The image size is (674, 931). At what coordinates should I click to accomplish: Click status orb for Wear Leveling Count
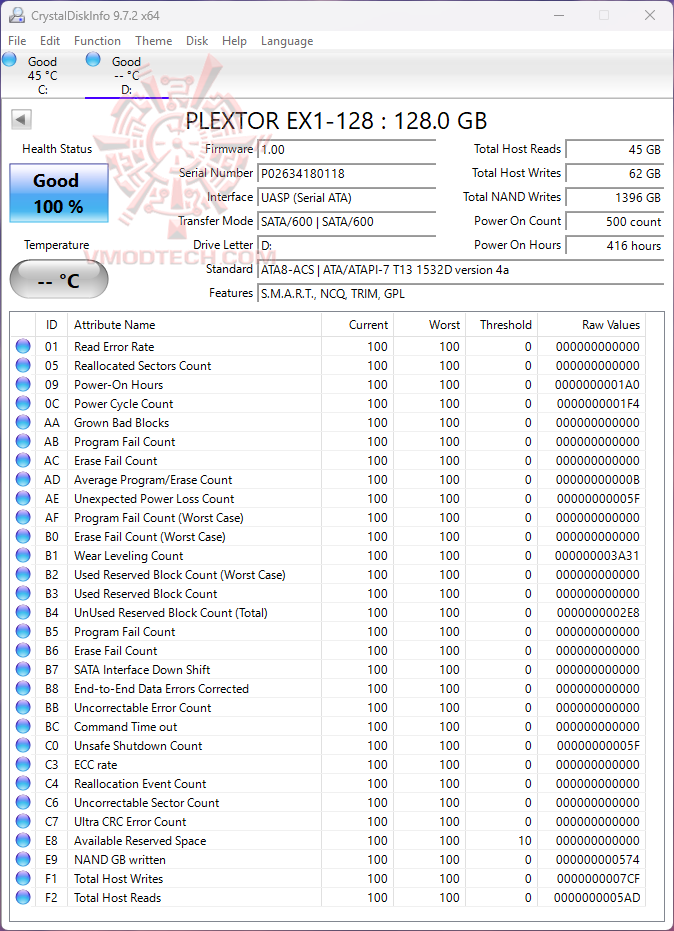pyautogui.click(x=23, y=555)
